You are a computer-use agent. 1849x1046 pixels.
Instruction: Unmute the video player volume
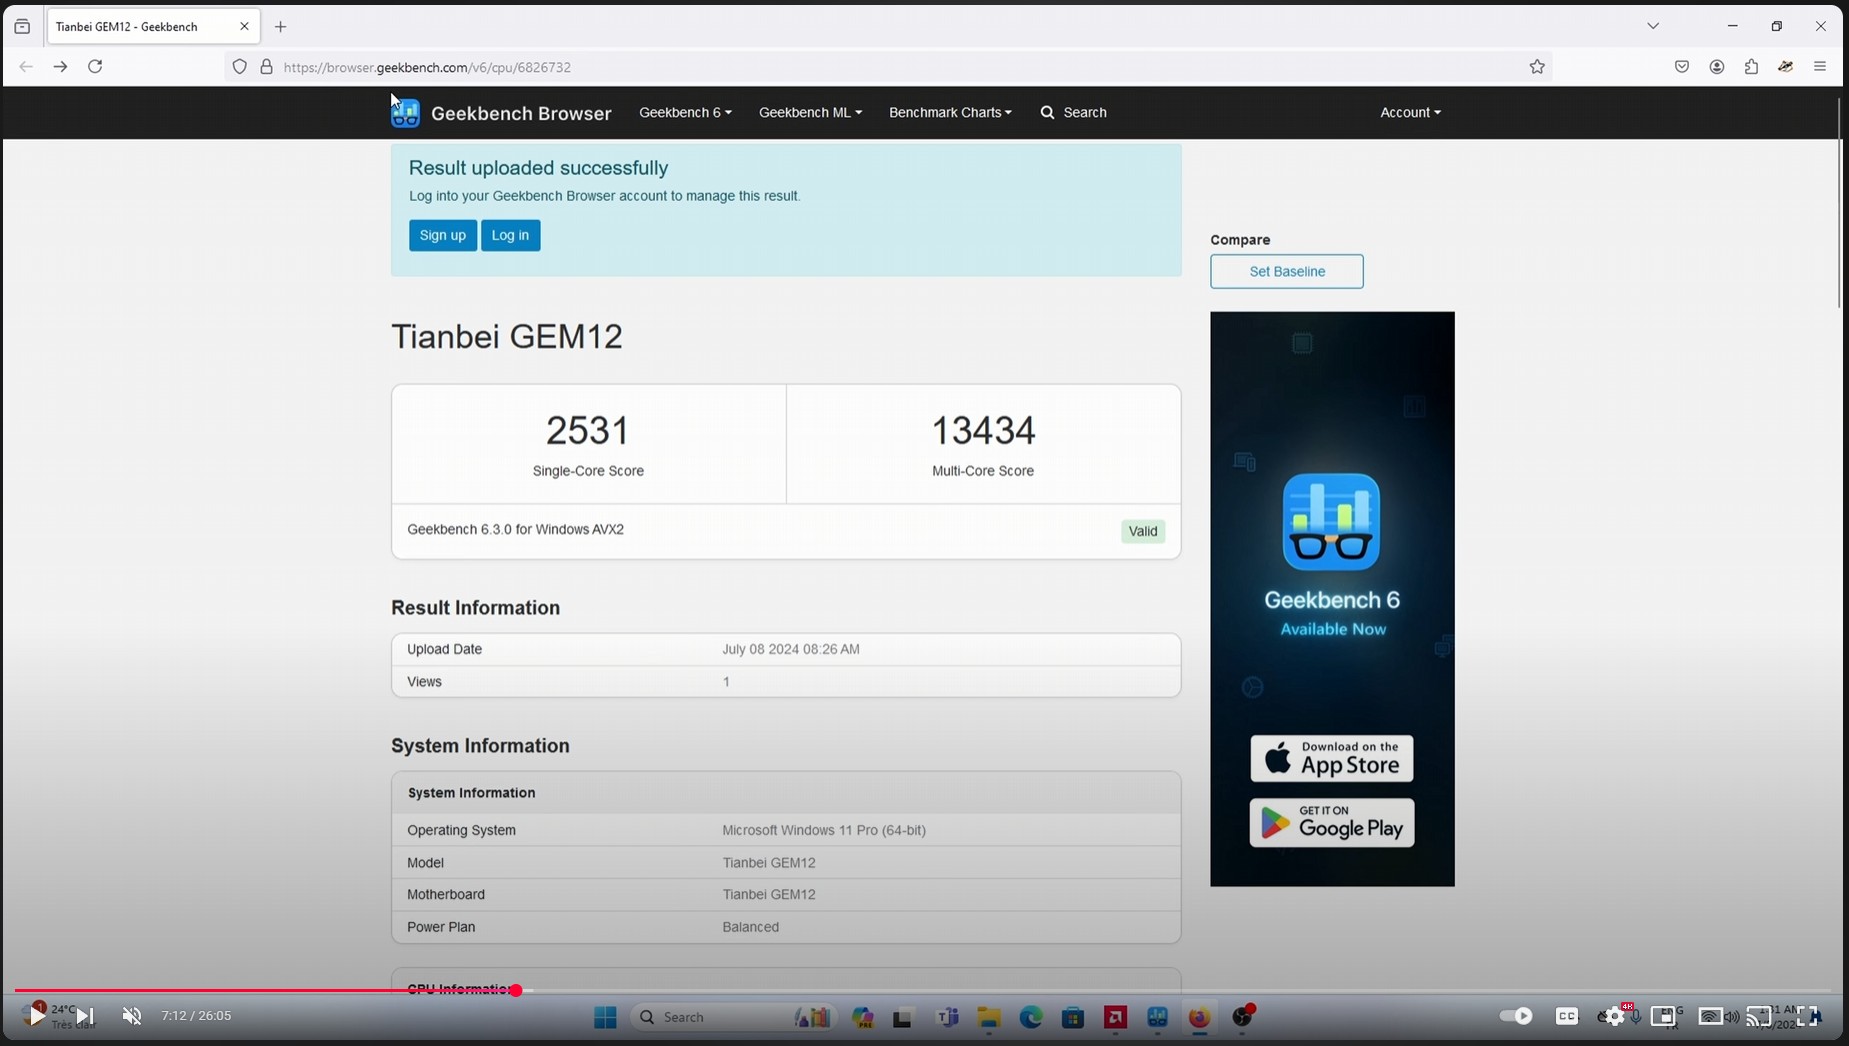click(132, 1016)
